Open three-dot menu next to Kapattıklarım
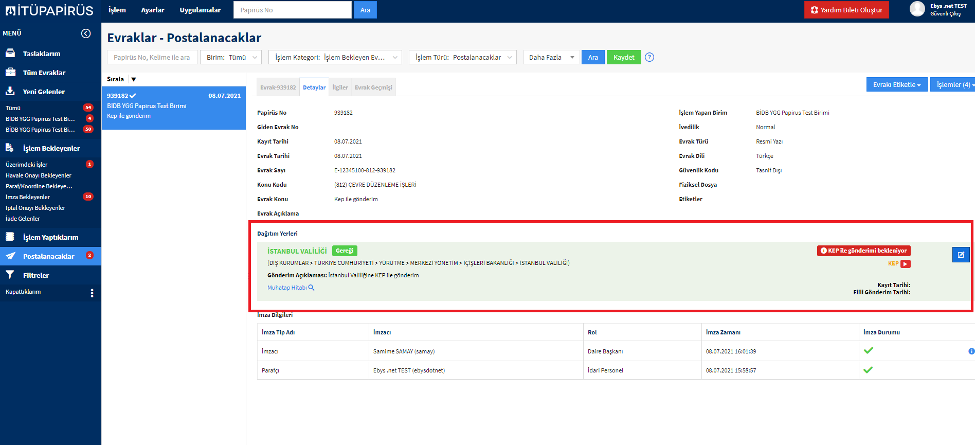Screen dimensions: 977x445 point(92,292)
